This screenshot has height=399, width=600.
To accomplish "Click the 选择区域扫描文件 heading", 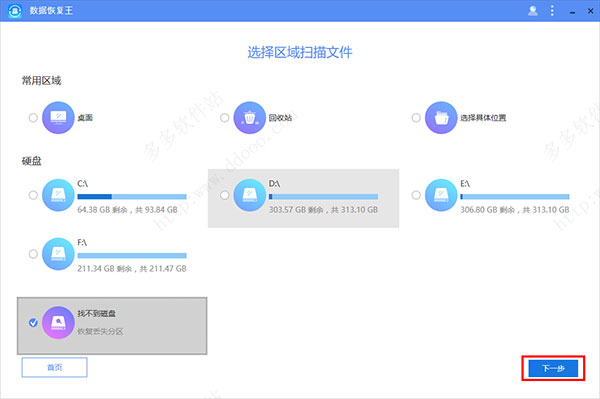I will click(300, 52).
